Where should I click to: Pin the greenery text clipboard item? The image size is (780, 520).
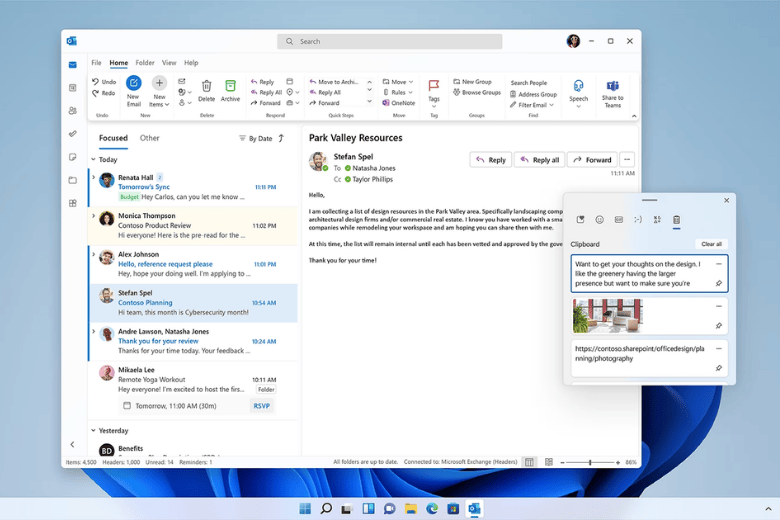tap(719, 283)
